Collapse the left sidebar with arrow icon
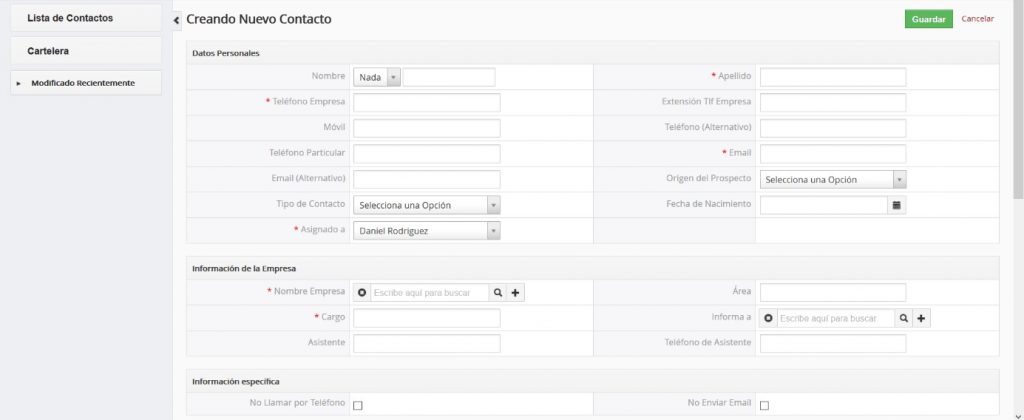This screenshot has height=420, width=1024. (176, 20)
